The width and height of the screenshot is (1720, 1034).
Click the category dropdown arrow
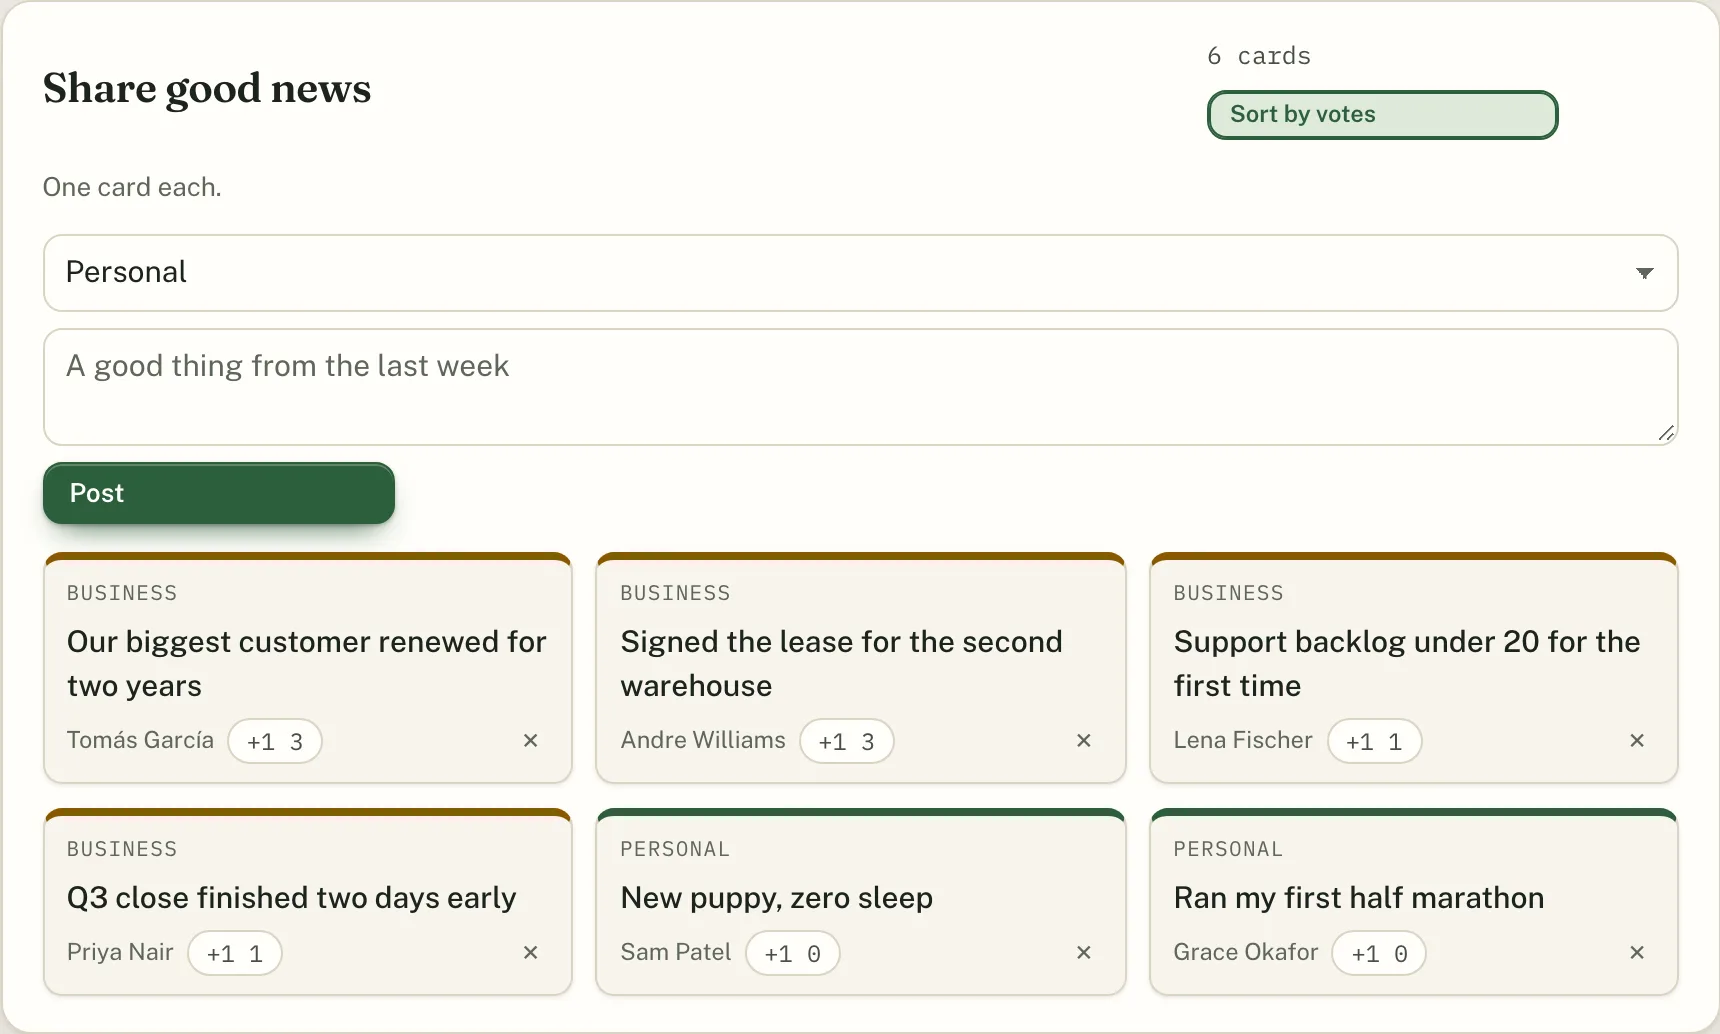(x=1644, y=273)
